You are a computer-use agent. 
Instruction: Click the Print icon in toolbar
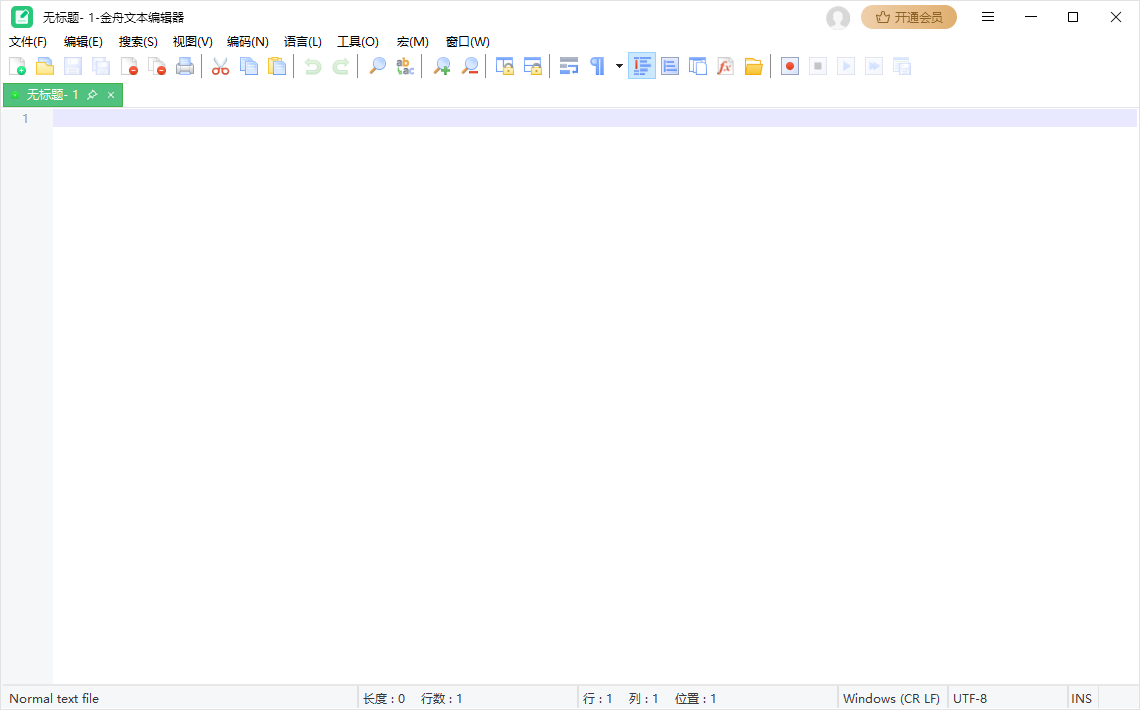point(185,66)
